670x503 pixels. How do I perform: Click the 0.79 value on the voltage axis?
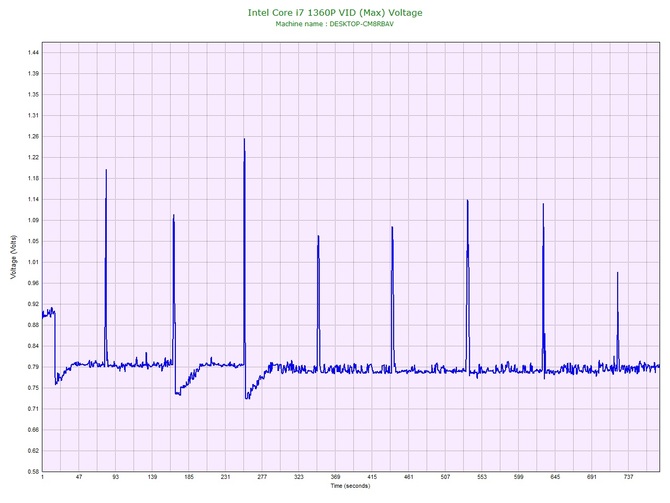click(x=33, y=367)
